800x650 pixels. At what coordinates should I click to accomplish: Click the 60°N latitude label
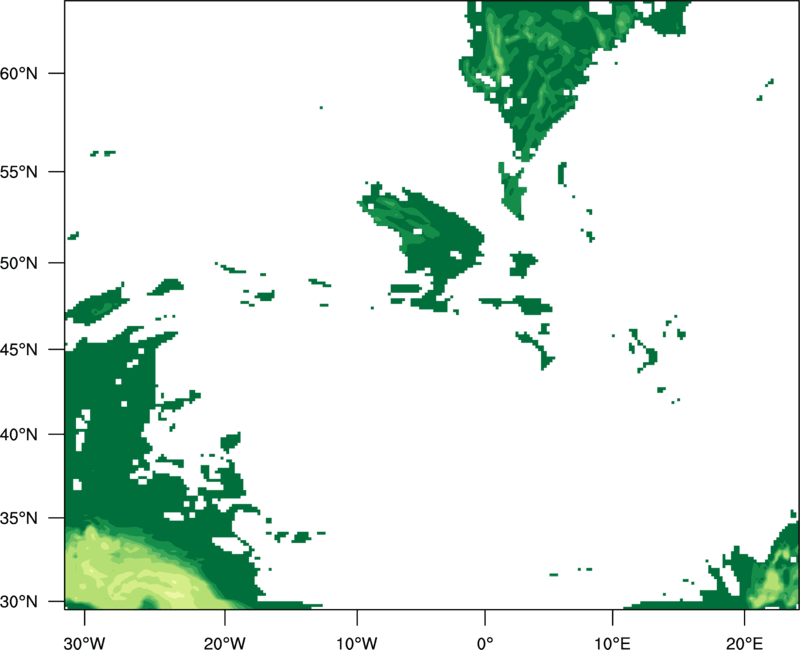tap(19, 73)
